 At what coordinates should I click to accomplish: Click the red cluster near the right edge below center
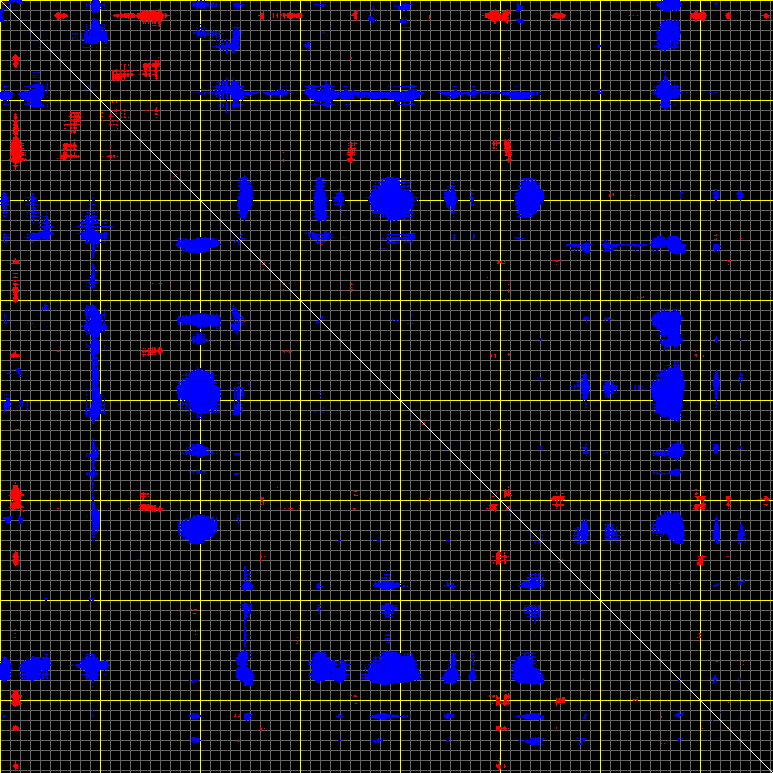[x=700, y=498]
